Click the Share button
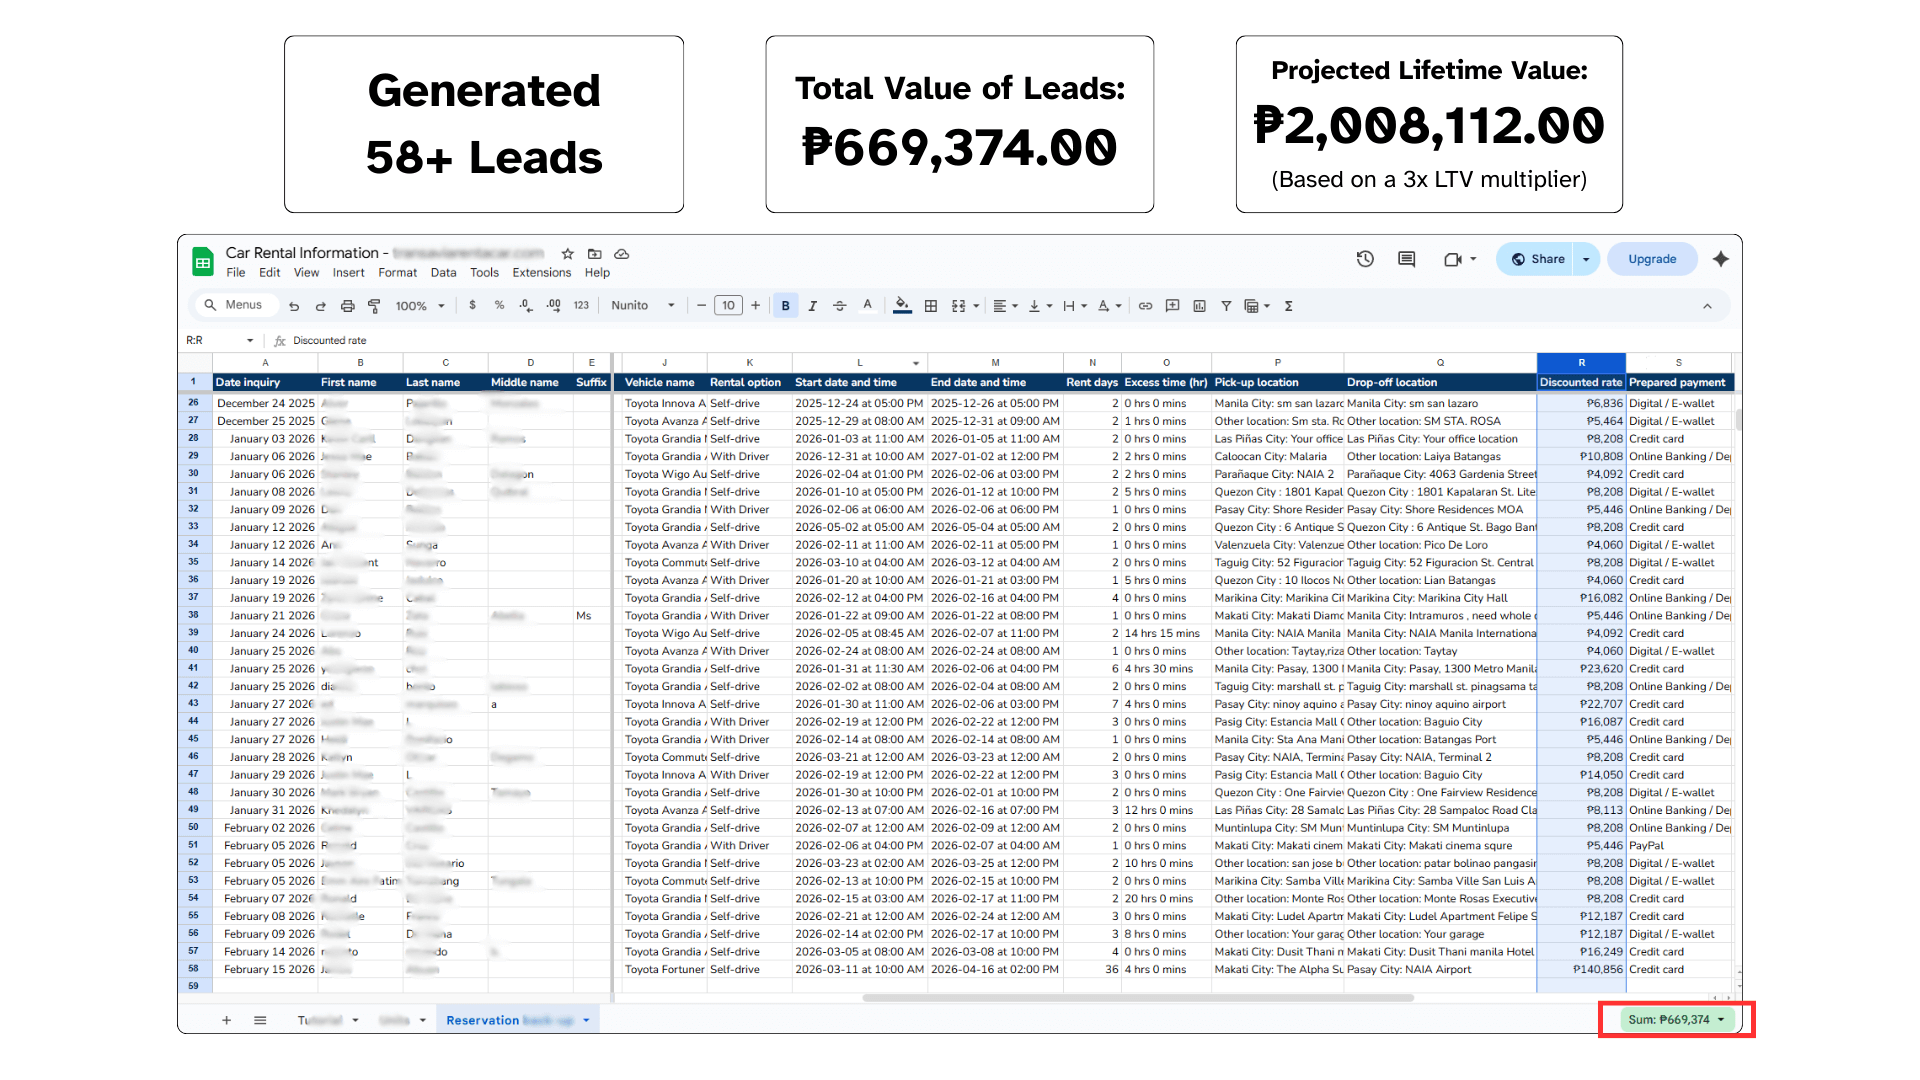The width and height of the screenshot is (1920, 1080). (1538, 259)
